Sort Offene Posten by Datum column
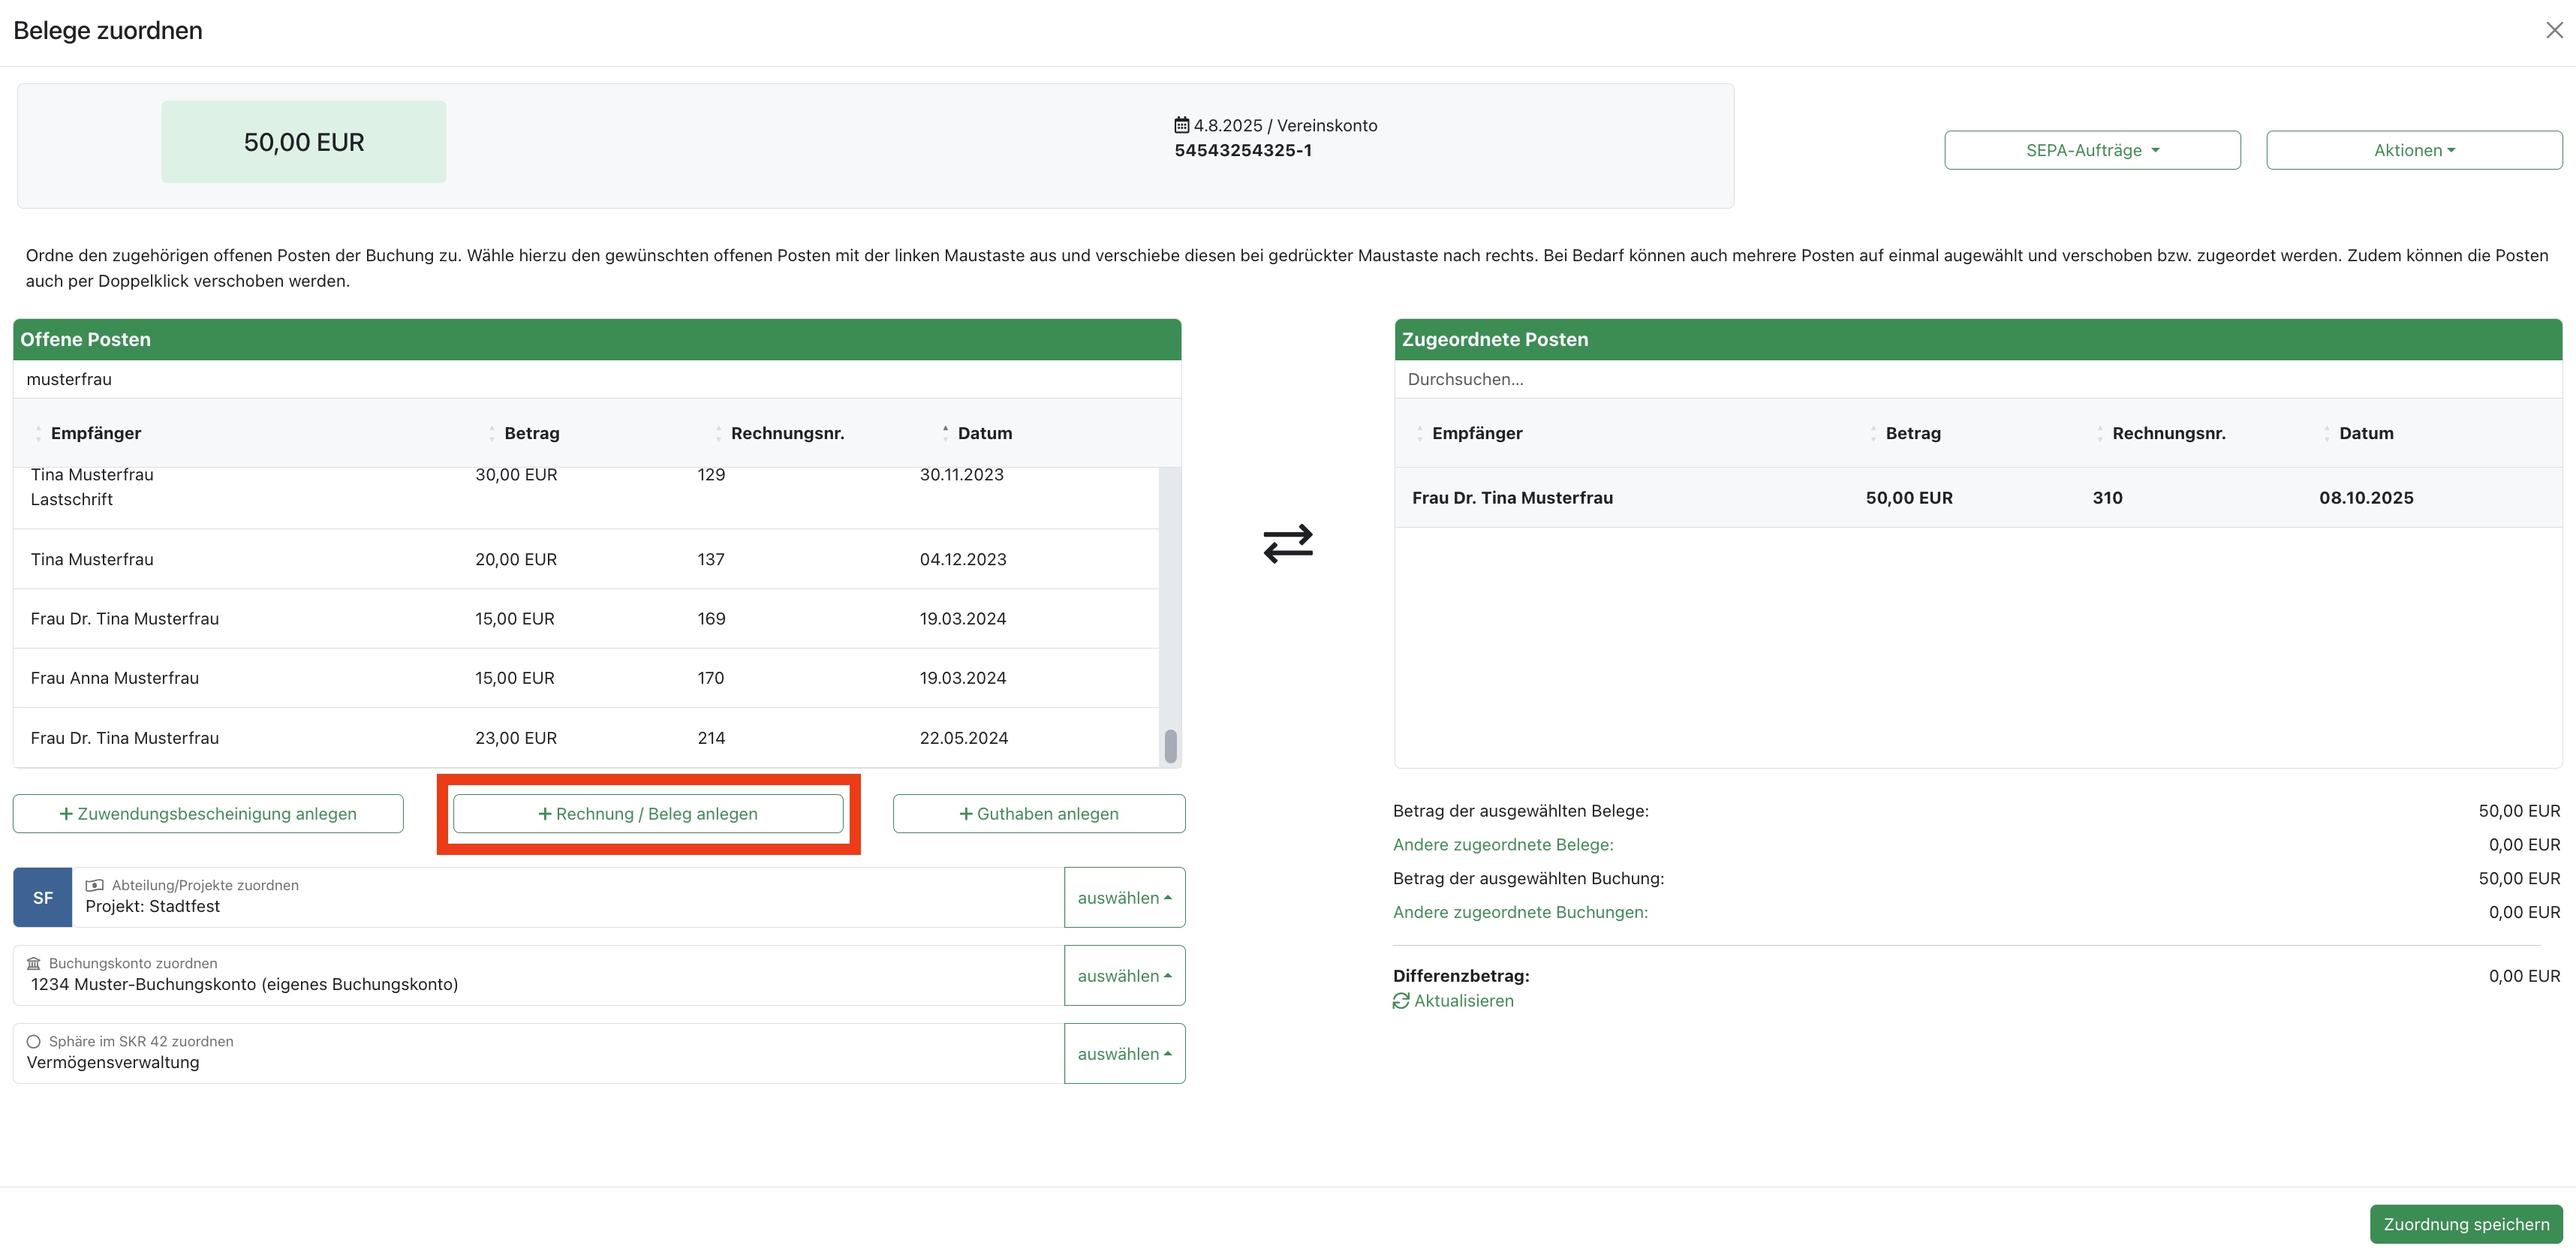Image resolution: width=2576 pixels, height=1255 pixels. coord(984,433)
